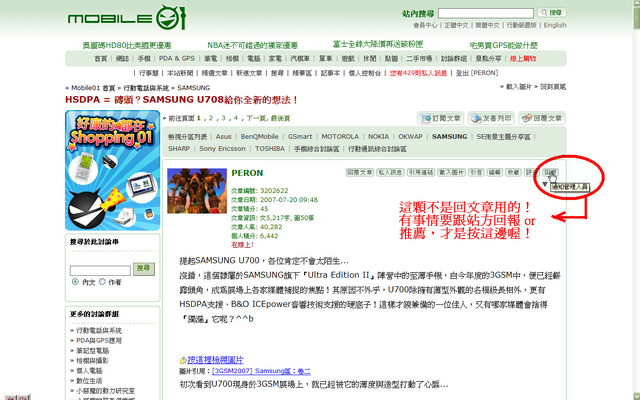Open the 個人控制台 link

pos(364,73)
